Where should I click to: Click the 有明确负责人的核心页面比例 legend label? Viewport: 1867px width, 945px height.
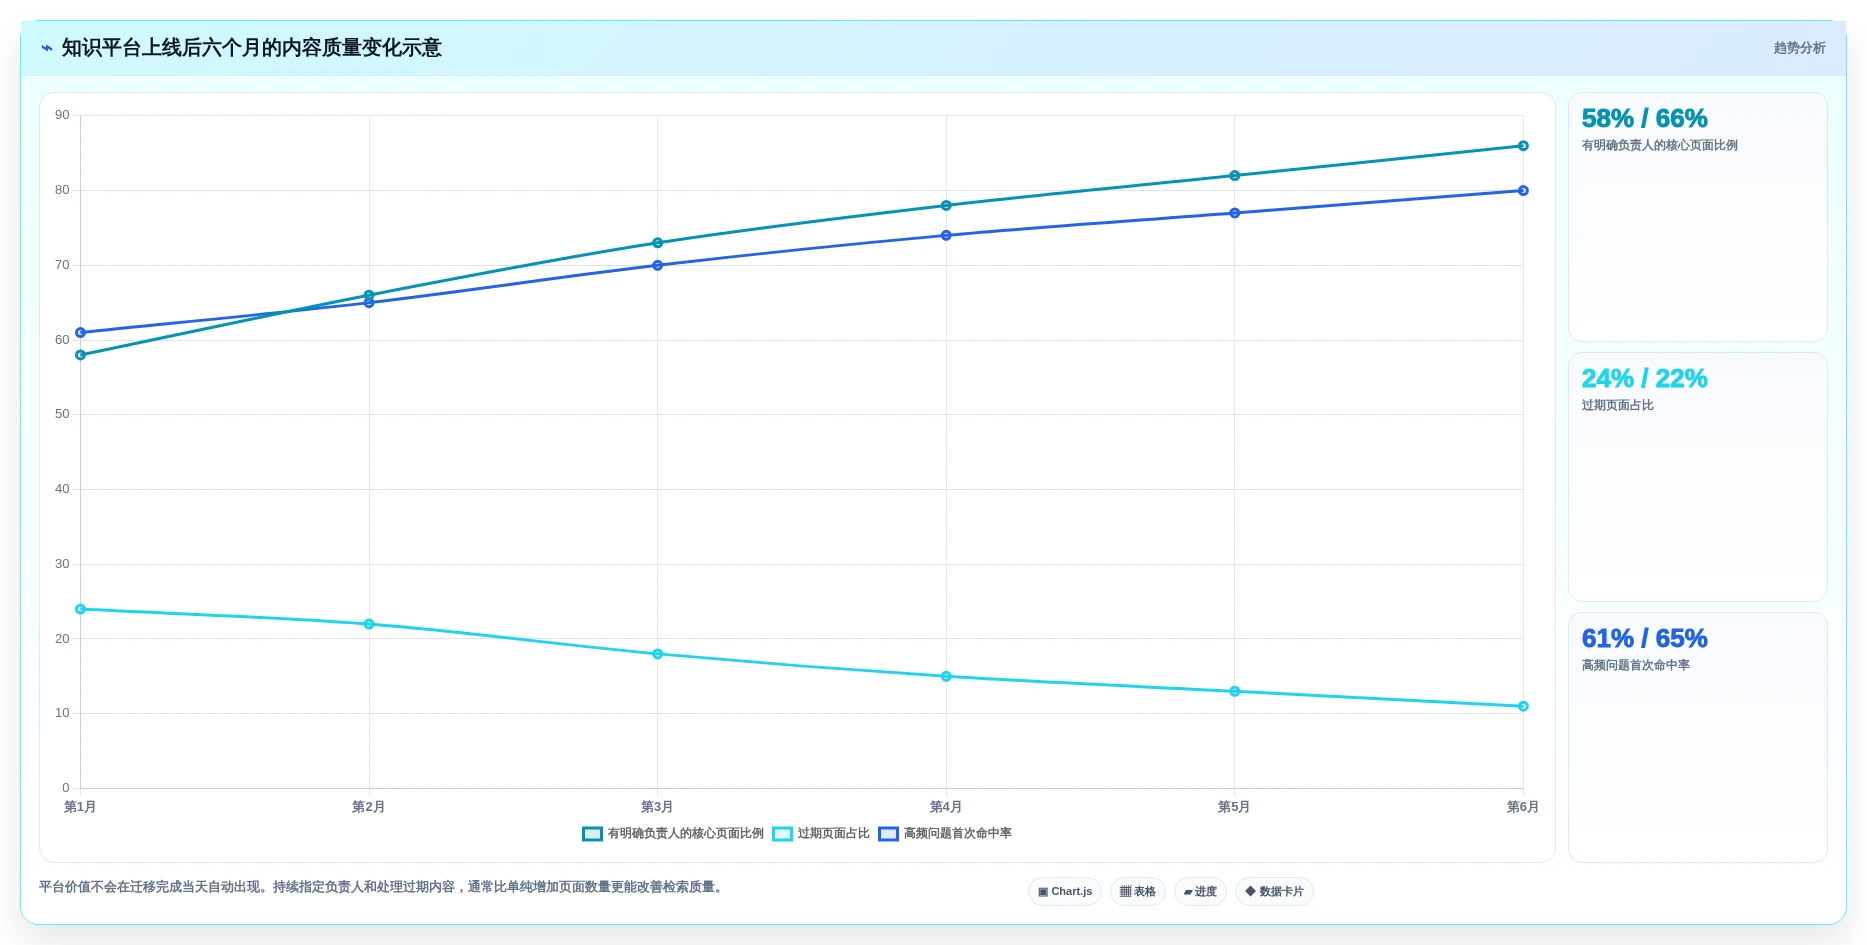click(685, 834)
